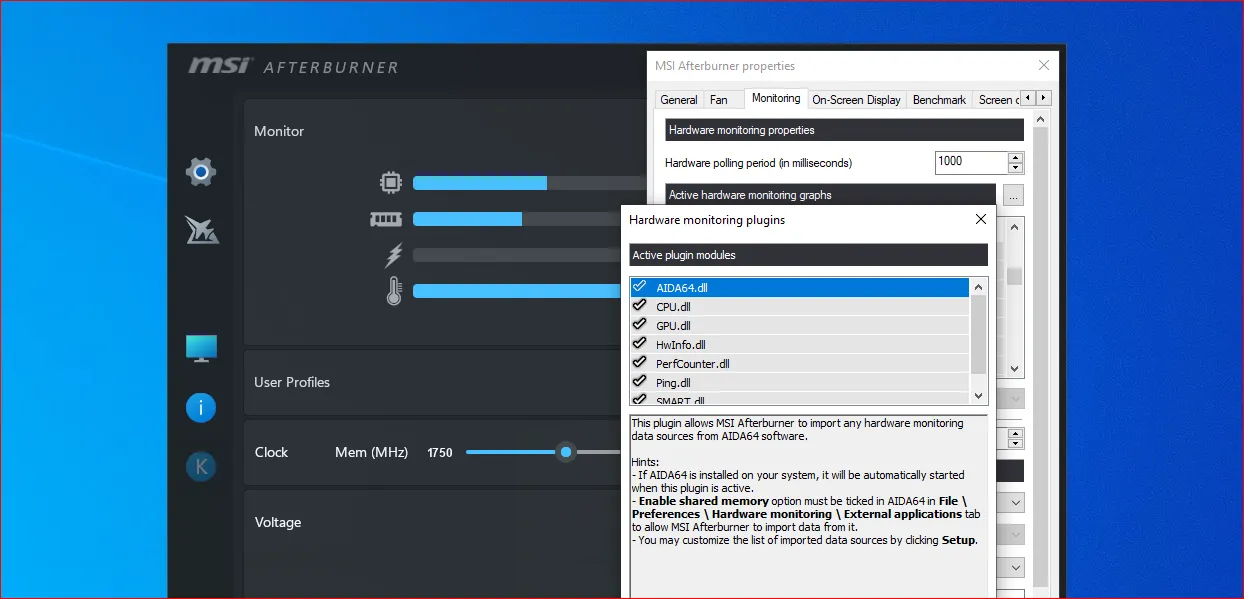The image size is (1244, 599).
Task: Select the monitor display icon in sidebar
Action: click(201, 347)
